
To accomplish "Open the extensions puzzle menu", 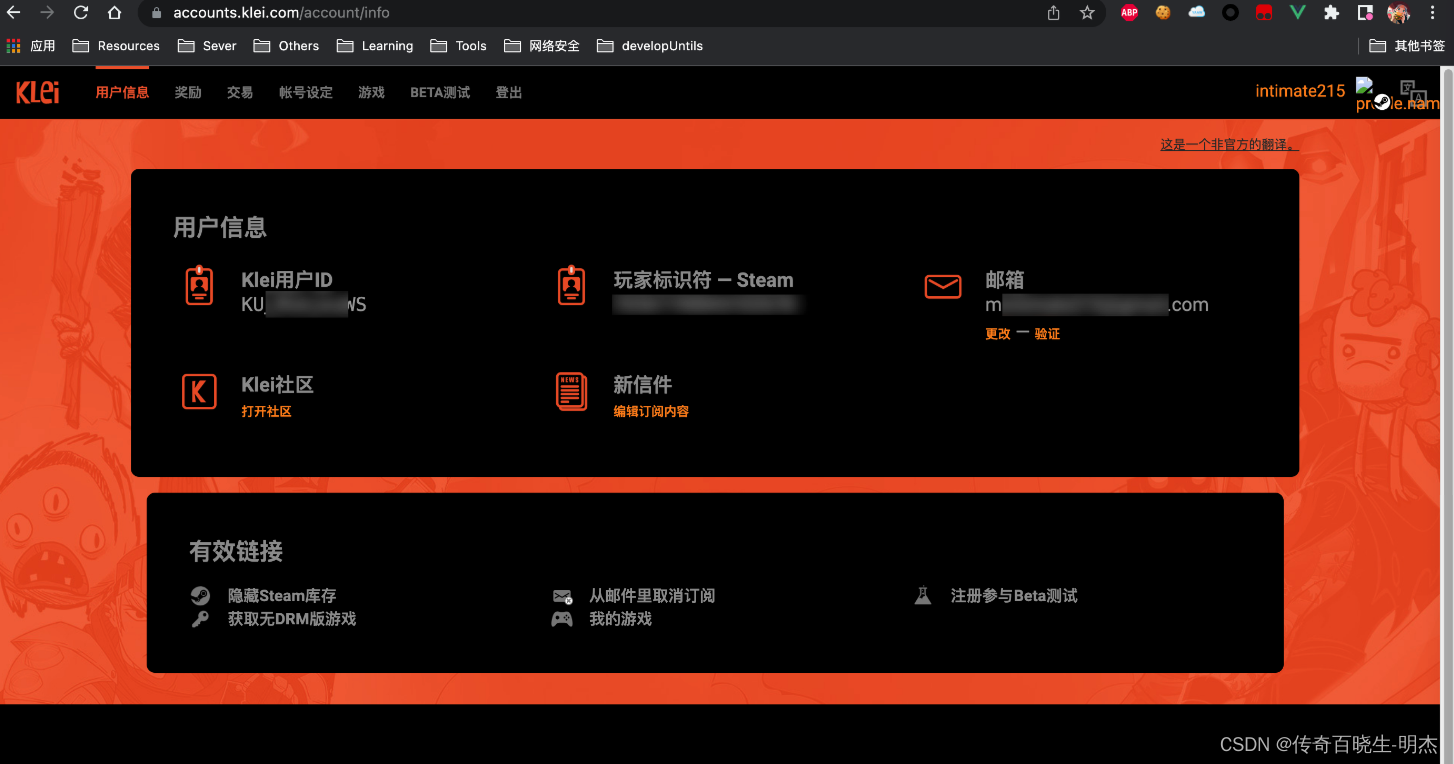I will tap(1331, 13).
